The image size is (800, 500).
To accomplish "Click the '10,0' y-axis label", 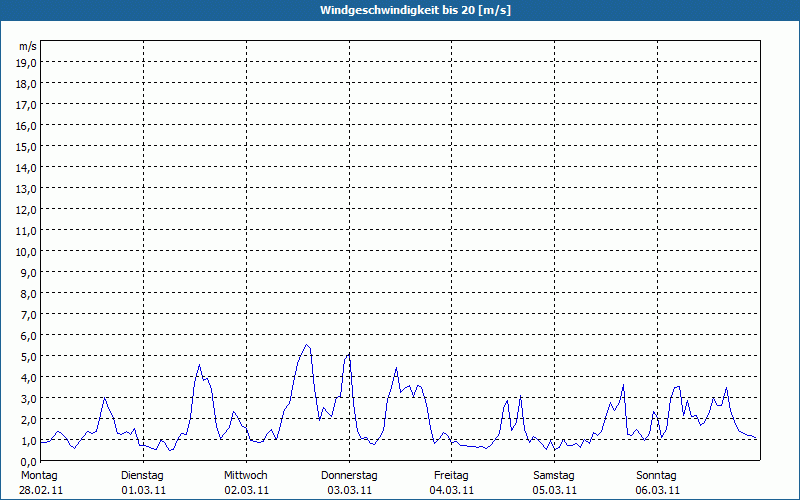I will pos(27,253).
